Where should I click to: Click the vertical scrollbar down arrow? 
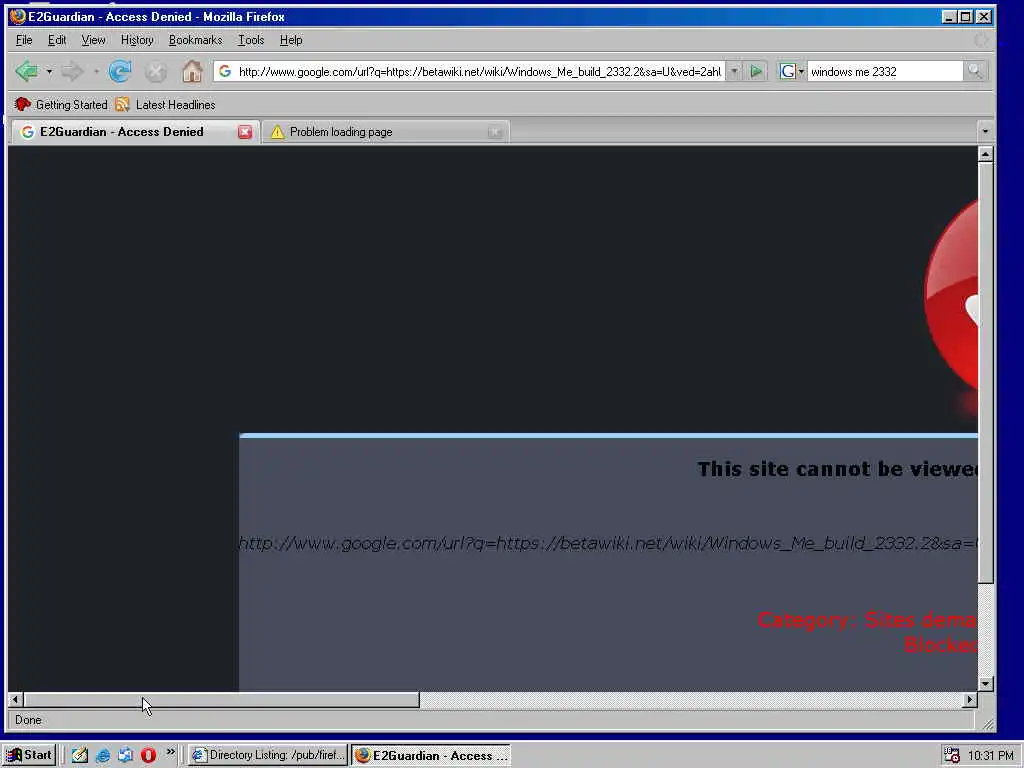(985, 684)
